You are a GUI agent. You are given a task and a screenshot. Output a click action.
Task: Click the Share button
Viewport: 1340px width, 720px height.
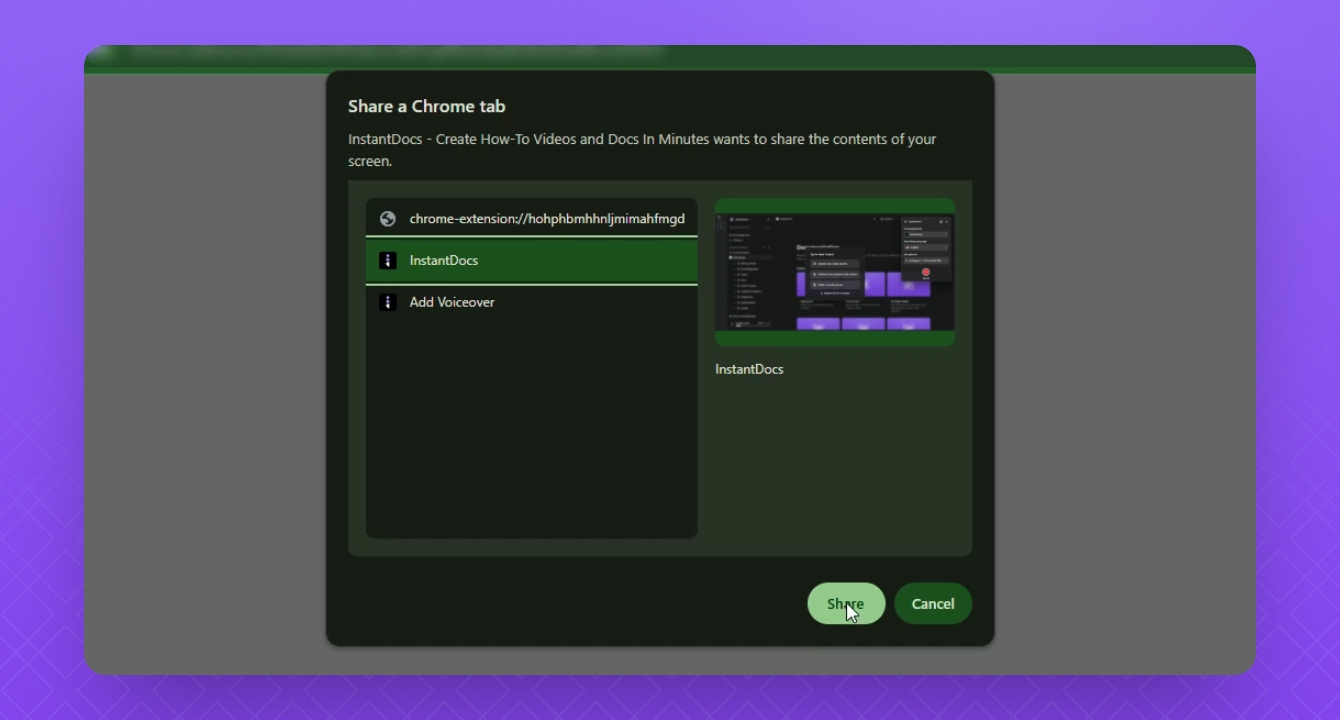(x=846, y=603)
